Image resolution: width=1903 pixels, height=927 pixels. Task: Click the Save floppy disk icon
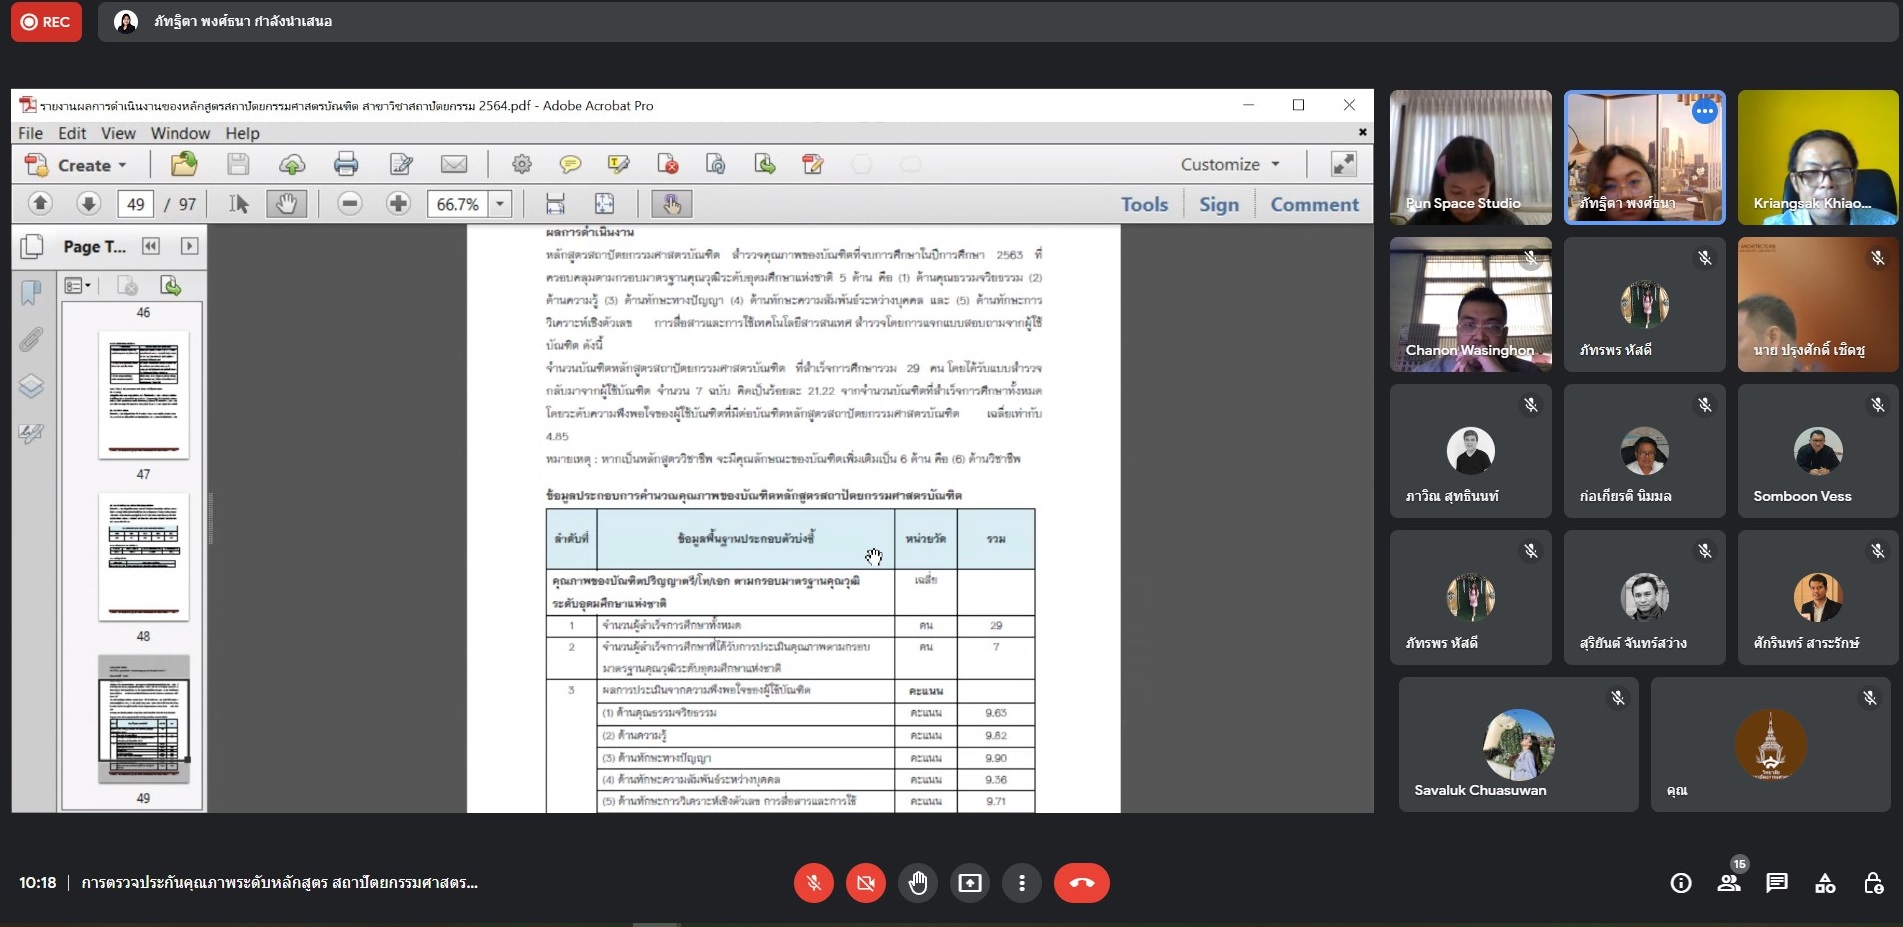tap(238, 164)
